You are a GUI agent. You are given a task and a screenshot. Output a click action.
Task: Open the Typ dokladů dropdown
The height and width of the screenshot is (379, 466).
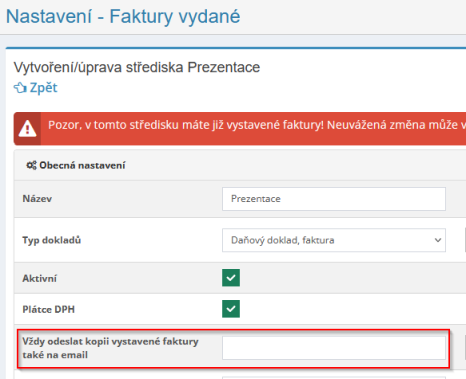[x=334, y=240]
